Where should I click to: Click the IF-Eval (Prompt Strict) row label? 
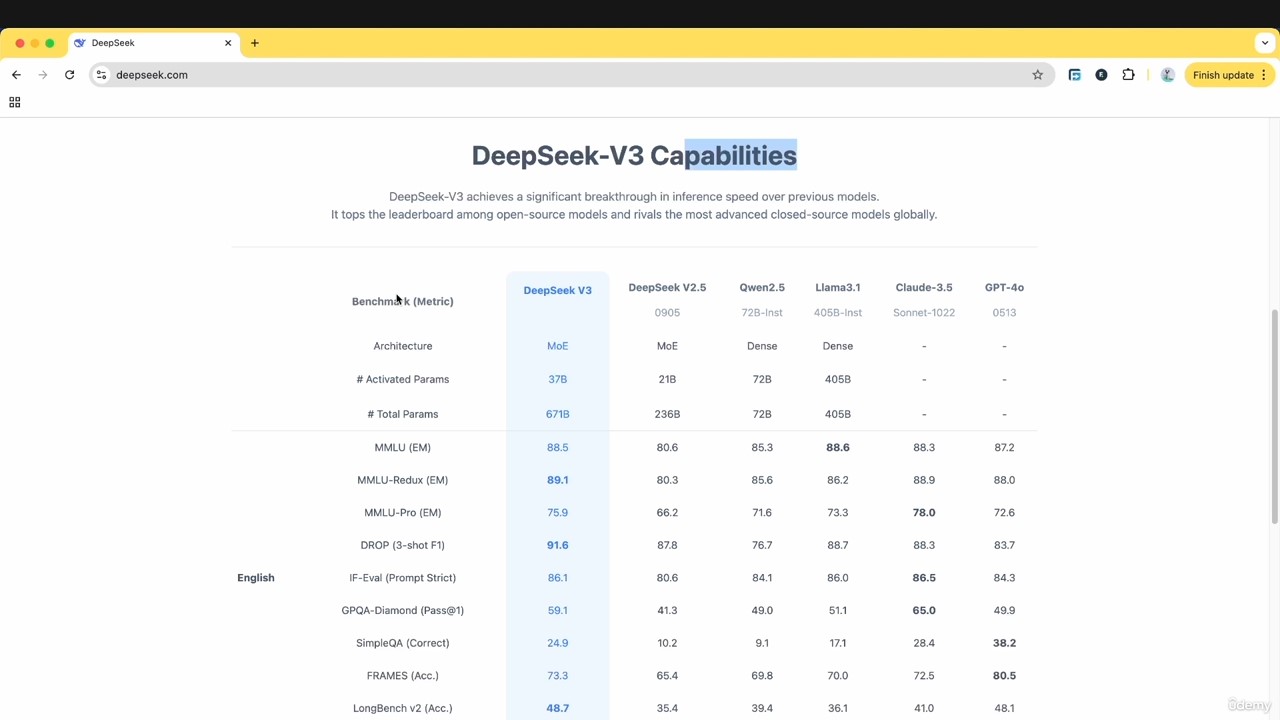click(x=403, y=578)
